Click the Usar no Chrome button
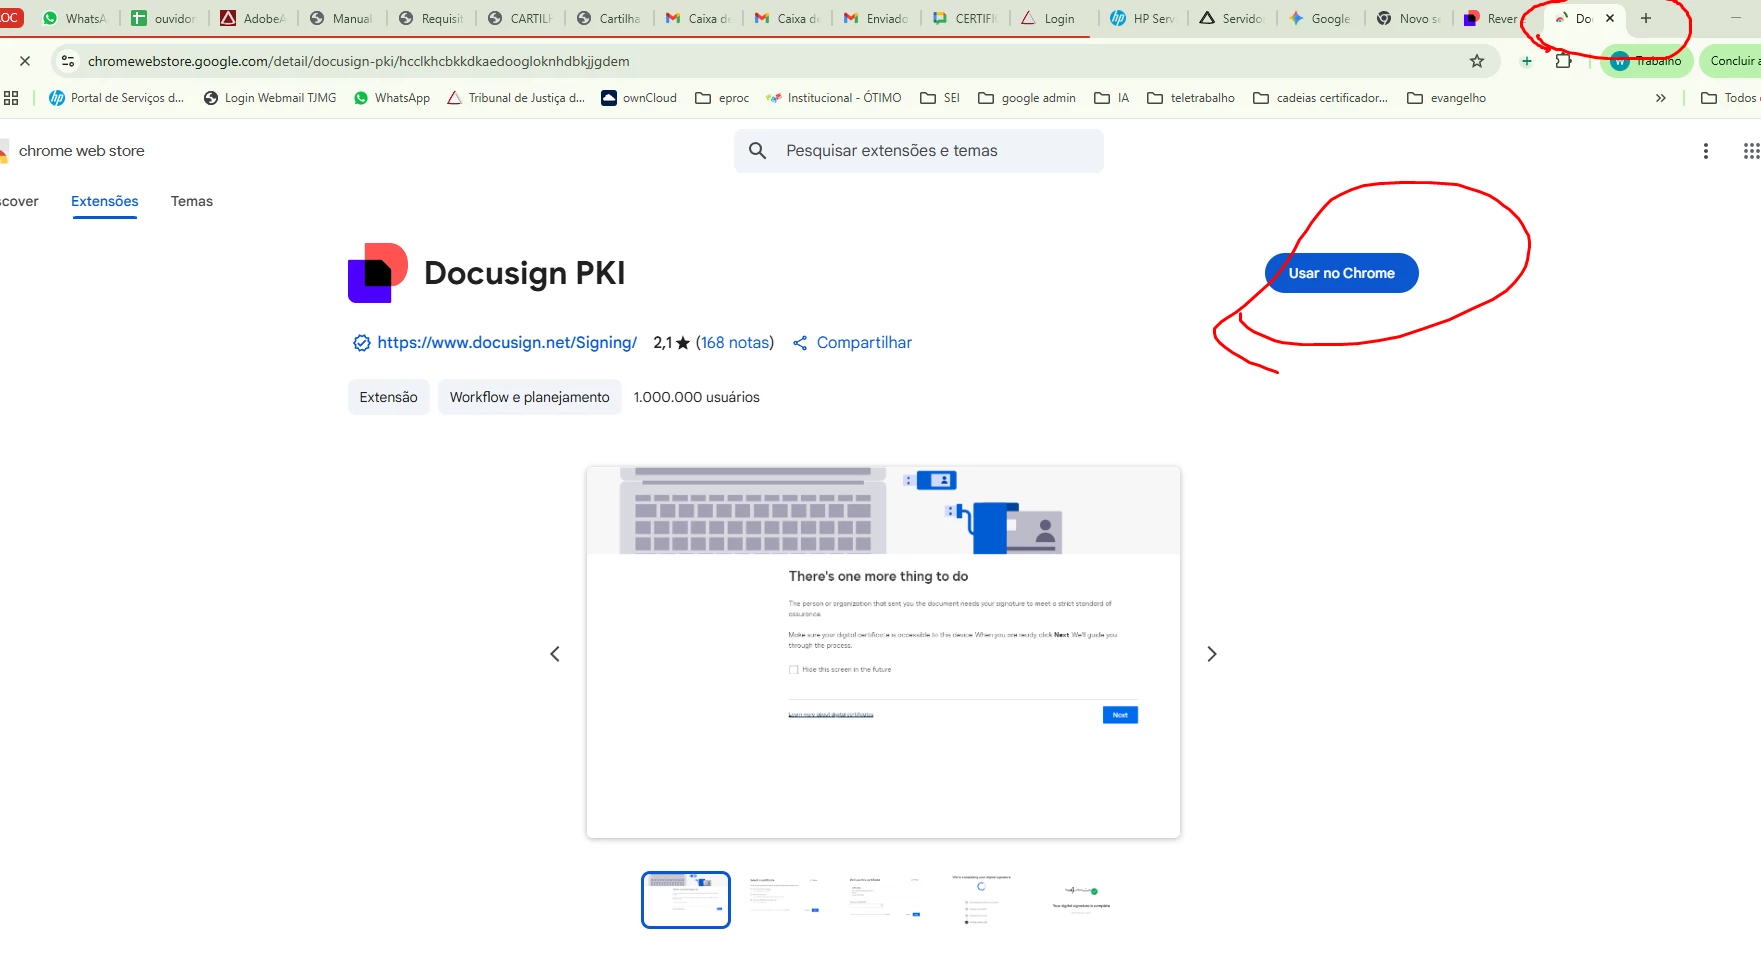 point(1341,273)
